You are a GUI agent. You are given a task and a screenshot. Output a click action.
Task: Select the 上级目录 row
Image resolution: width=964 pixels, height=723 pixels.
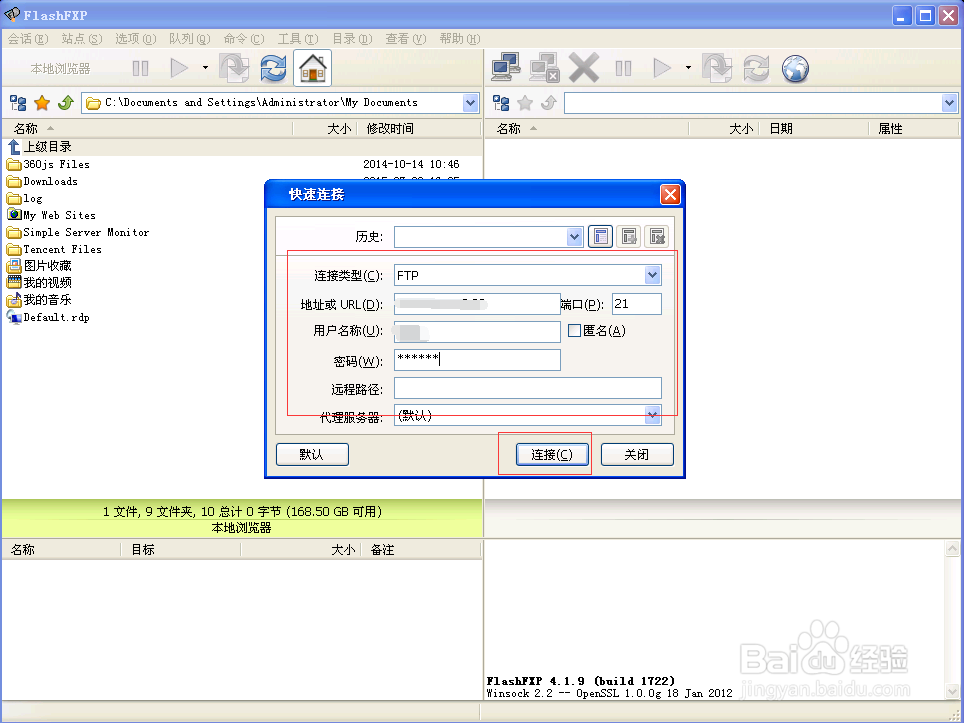[x=242, y=147]
